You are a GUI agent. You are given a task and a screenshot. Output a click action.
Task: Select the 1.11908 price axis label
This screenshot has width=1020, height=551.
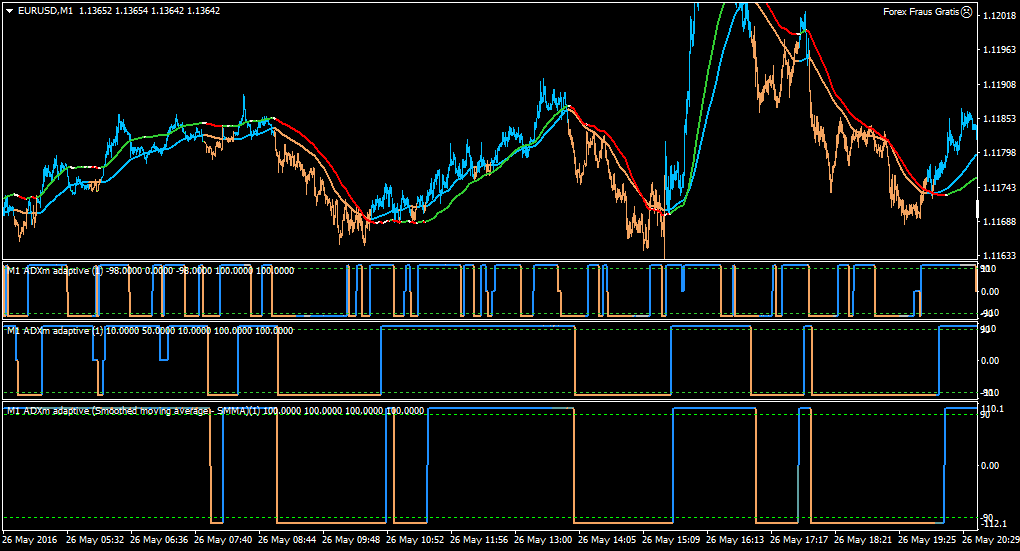[998, 84]
